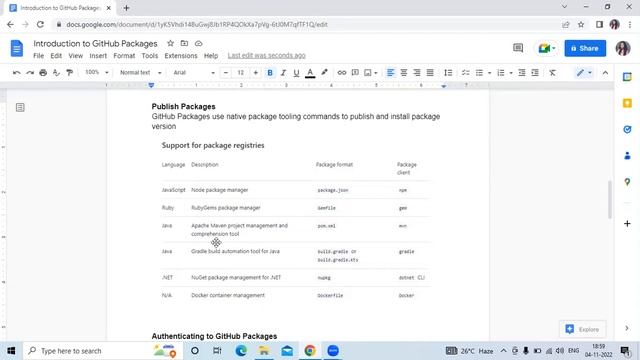Open editing mode pencil dropdown
Viewport: 640px width, 360px height.
584,73
